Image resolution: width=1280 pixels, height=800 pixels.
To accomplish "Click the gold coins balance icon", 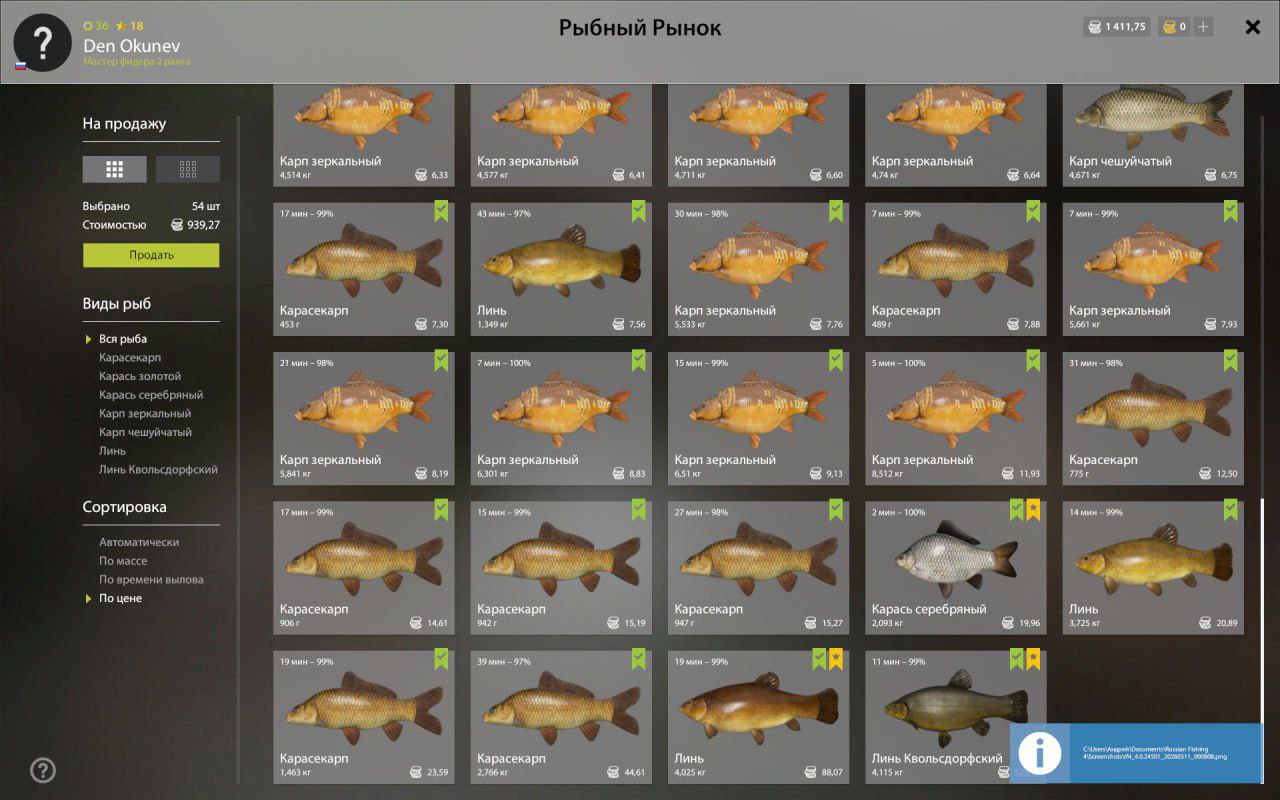I will [1168, 27].
